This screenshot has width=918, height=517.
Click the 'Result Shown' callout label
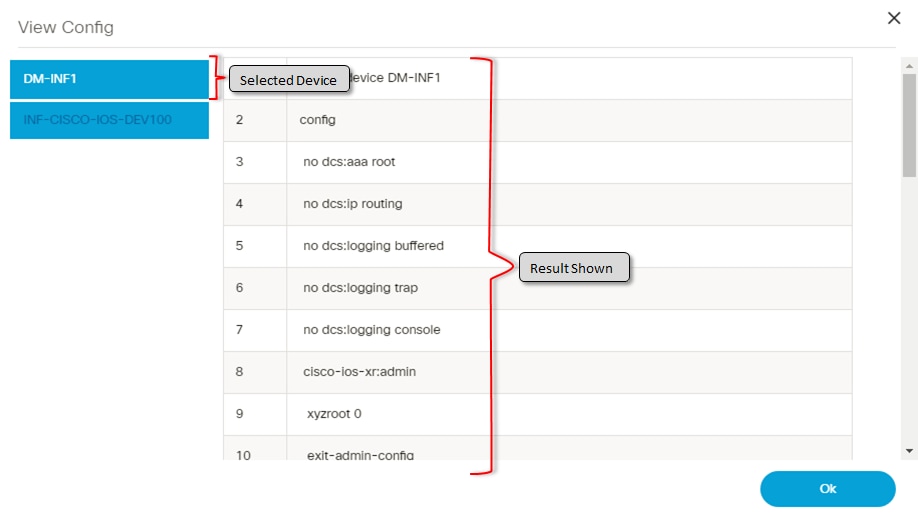pyautogui.click(x=572, y=268)
